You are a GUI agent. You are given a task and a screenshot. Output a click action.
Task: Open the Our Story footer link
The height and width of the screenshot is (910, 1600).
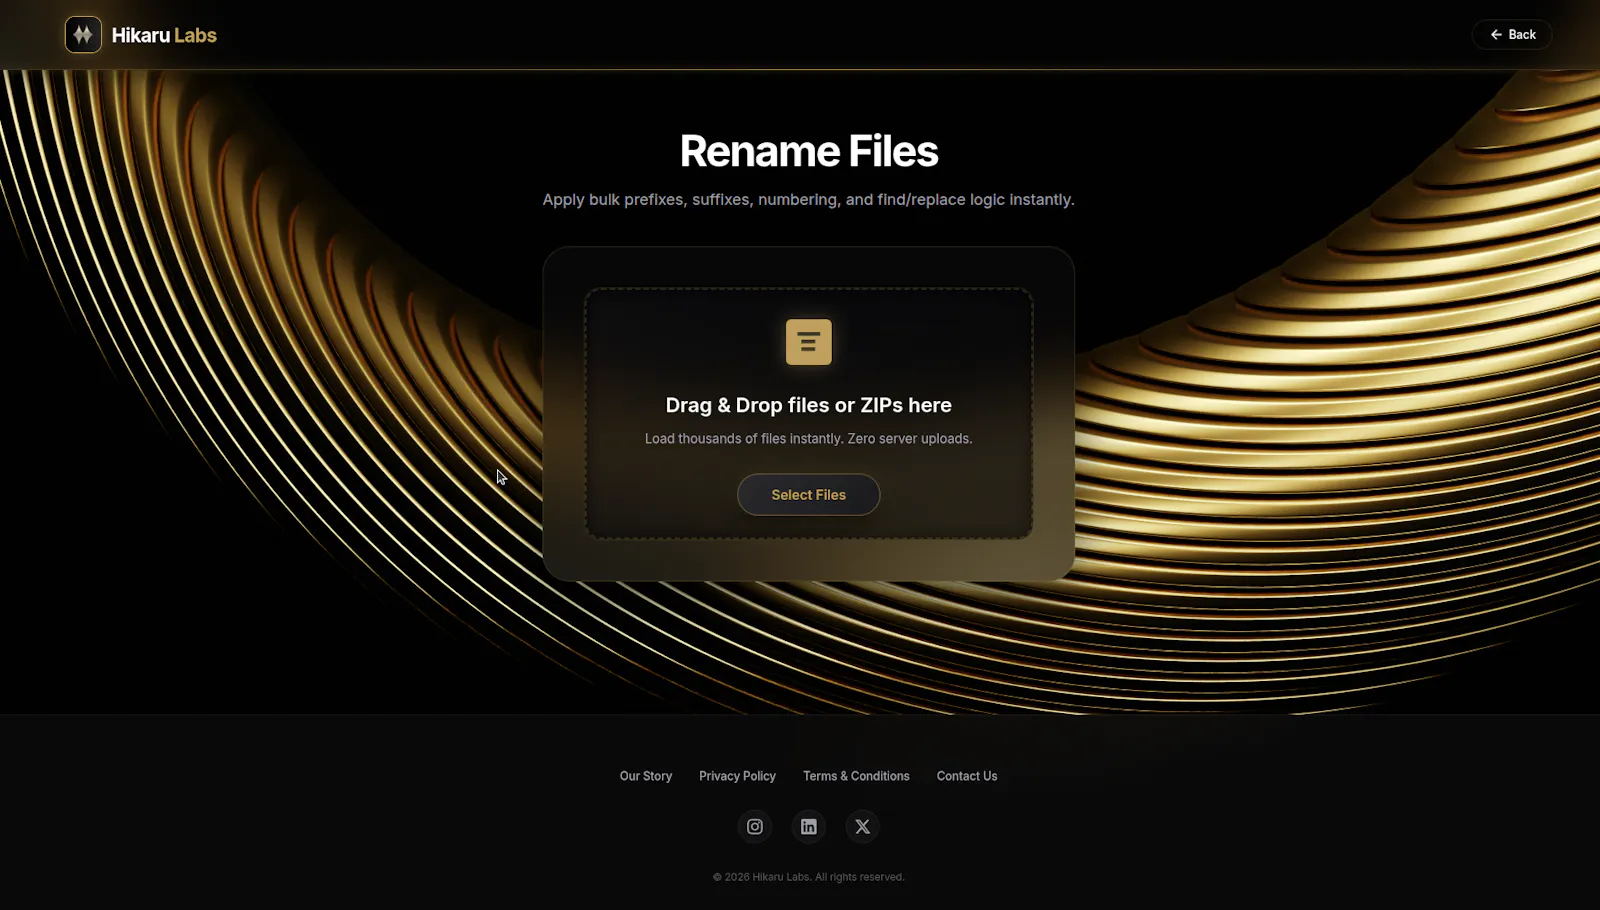point(646,776)
